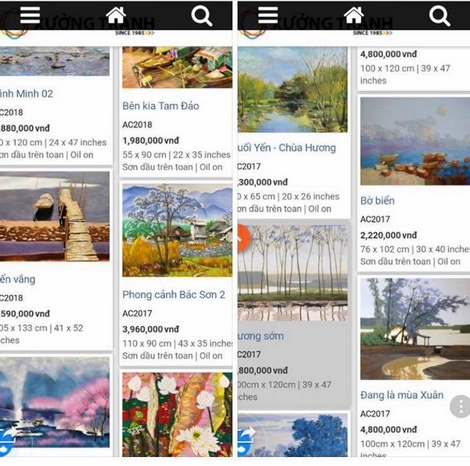Open Bên kia Tam Đảo title link

click(x=161, y=106)
